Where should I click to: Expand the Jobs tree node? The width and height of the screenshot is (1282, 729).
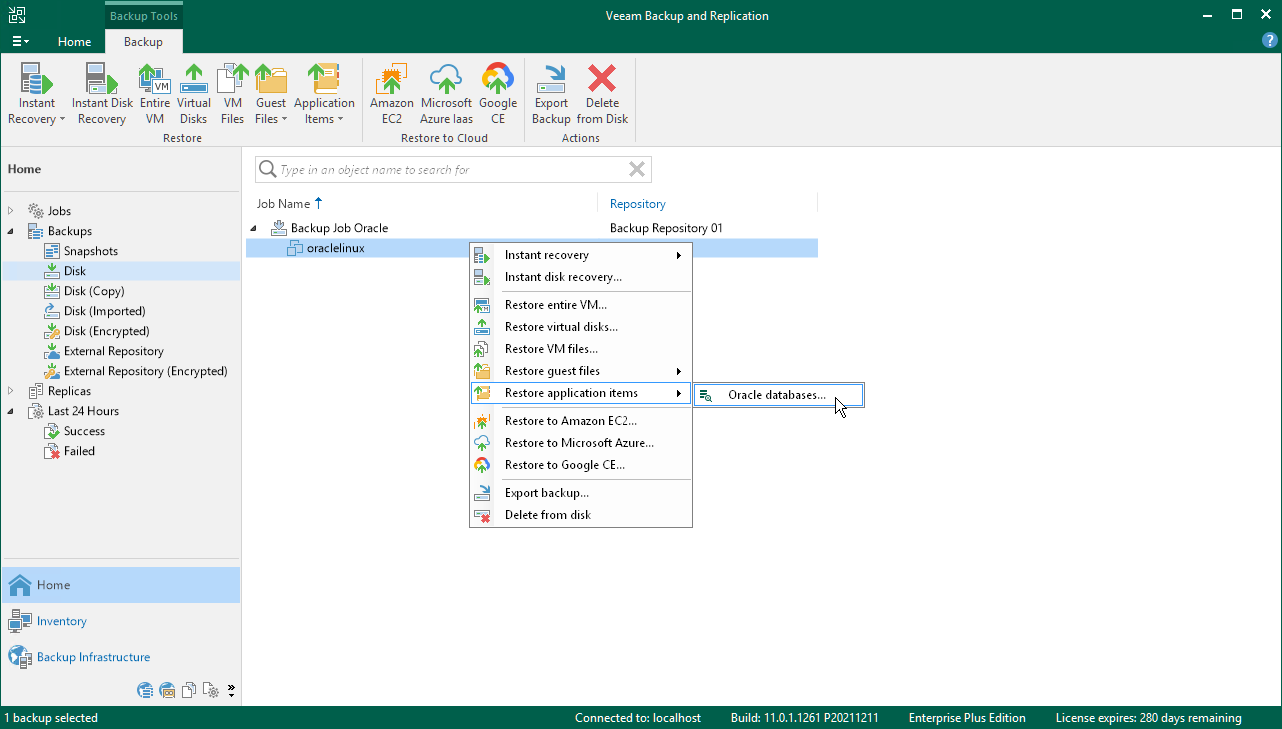pyautogui.click(x=11, y=211)
